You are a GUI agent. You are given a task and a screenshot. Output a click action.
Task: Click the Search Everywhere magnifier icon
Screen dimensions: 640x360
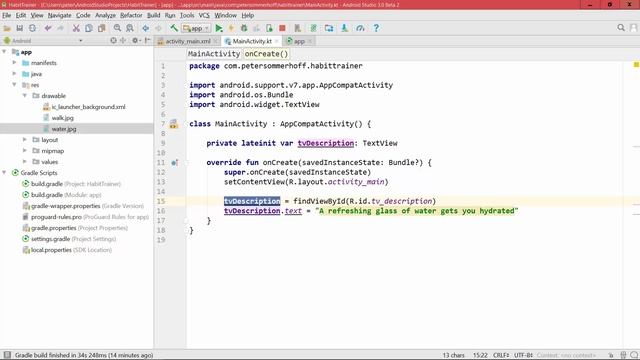click(x=621, y=28)
